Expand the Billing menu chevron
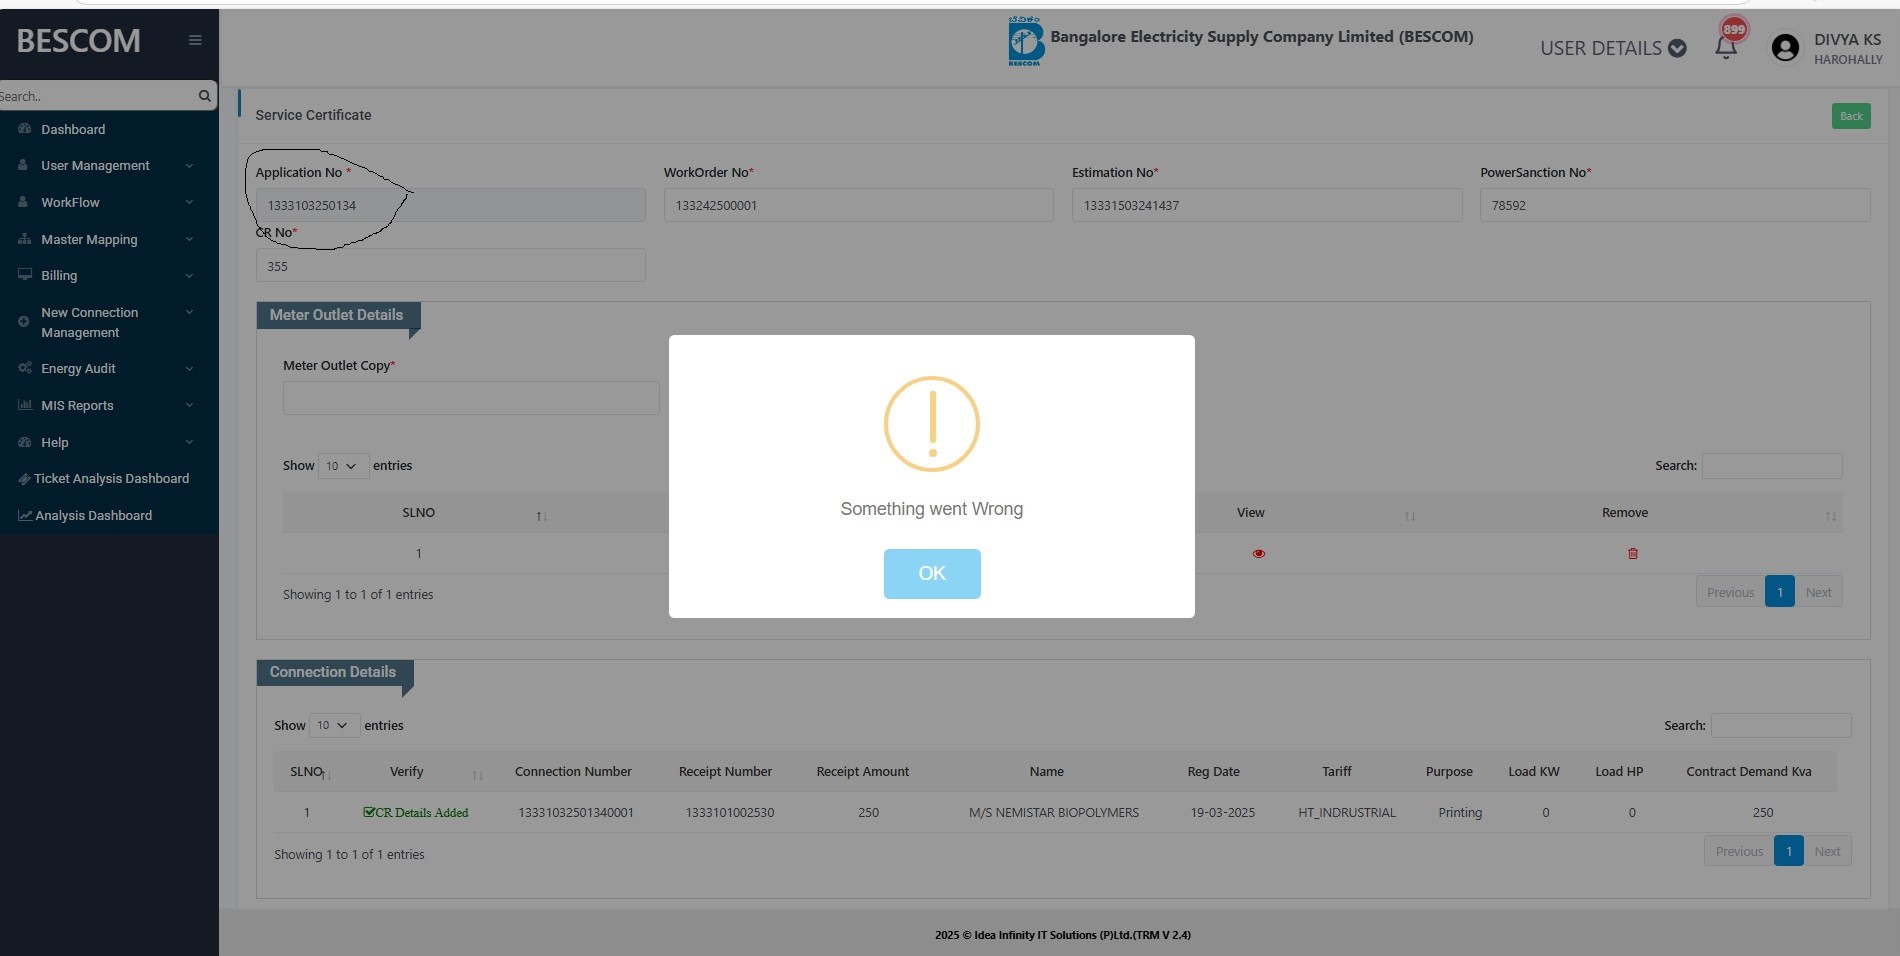The width and height of the screenshot is (1900, 956). [189, 276]
